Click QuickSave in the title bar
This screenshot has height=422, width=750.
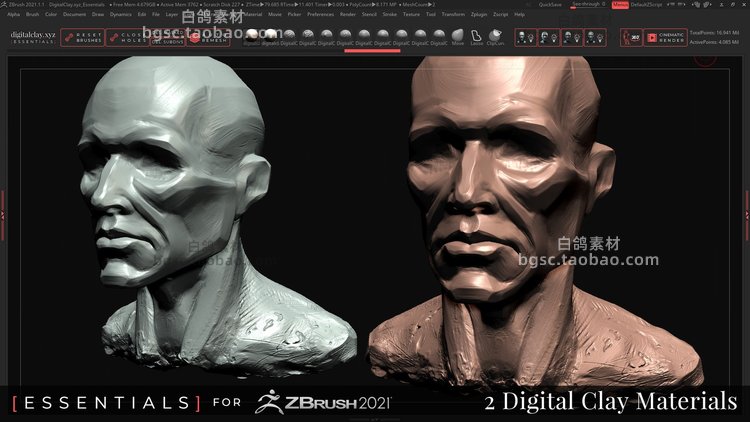click(550, 5)
